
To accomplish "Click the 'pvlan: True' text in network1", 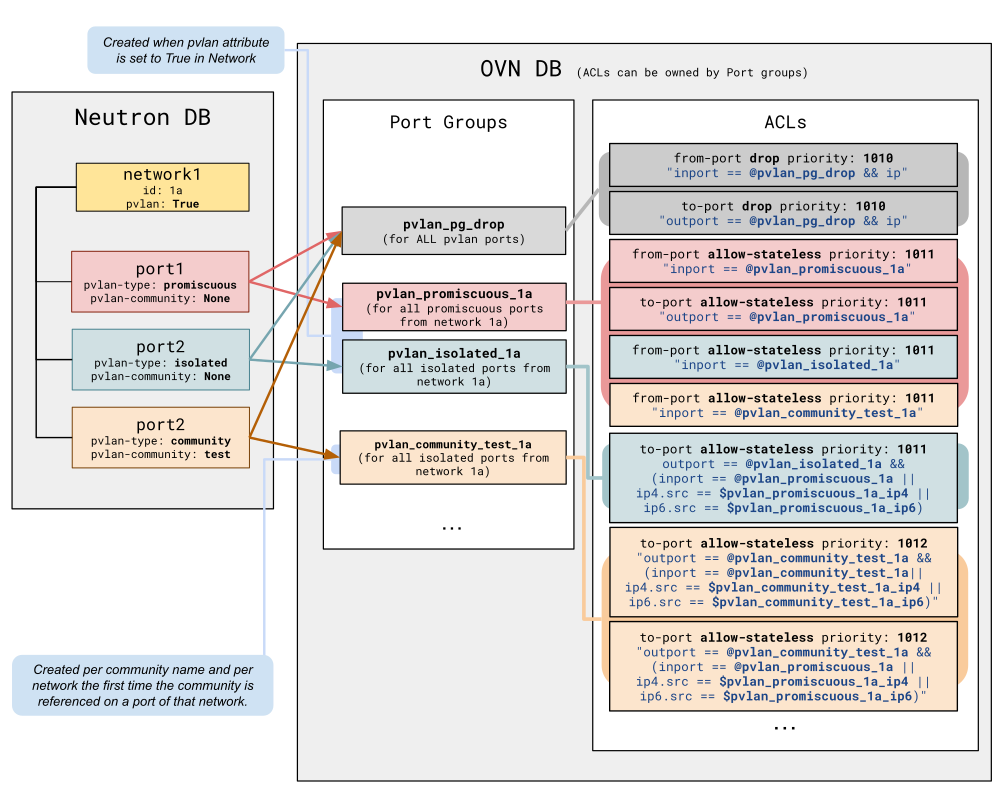I will pos(163,204).
